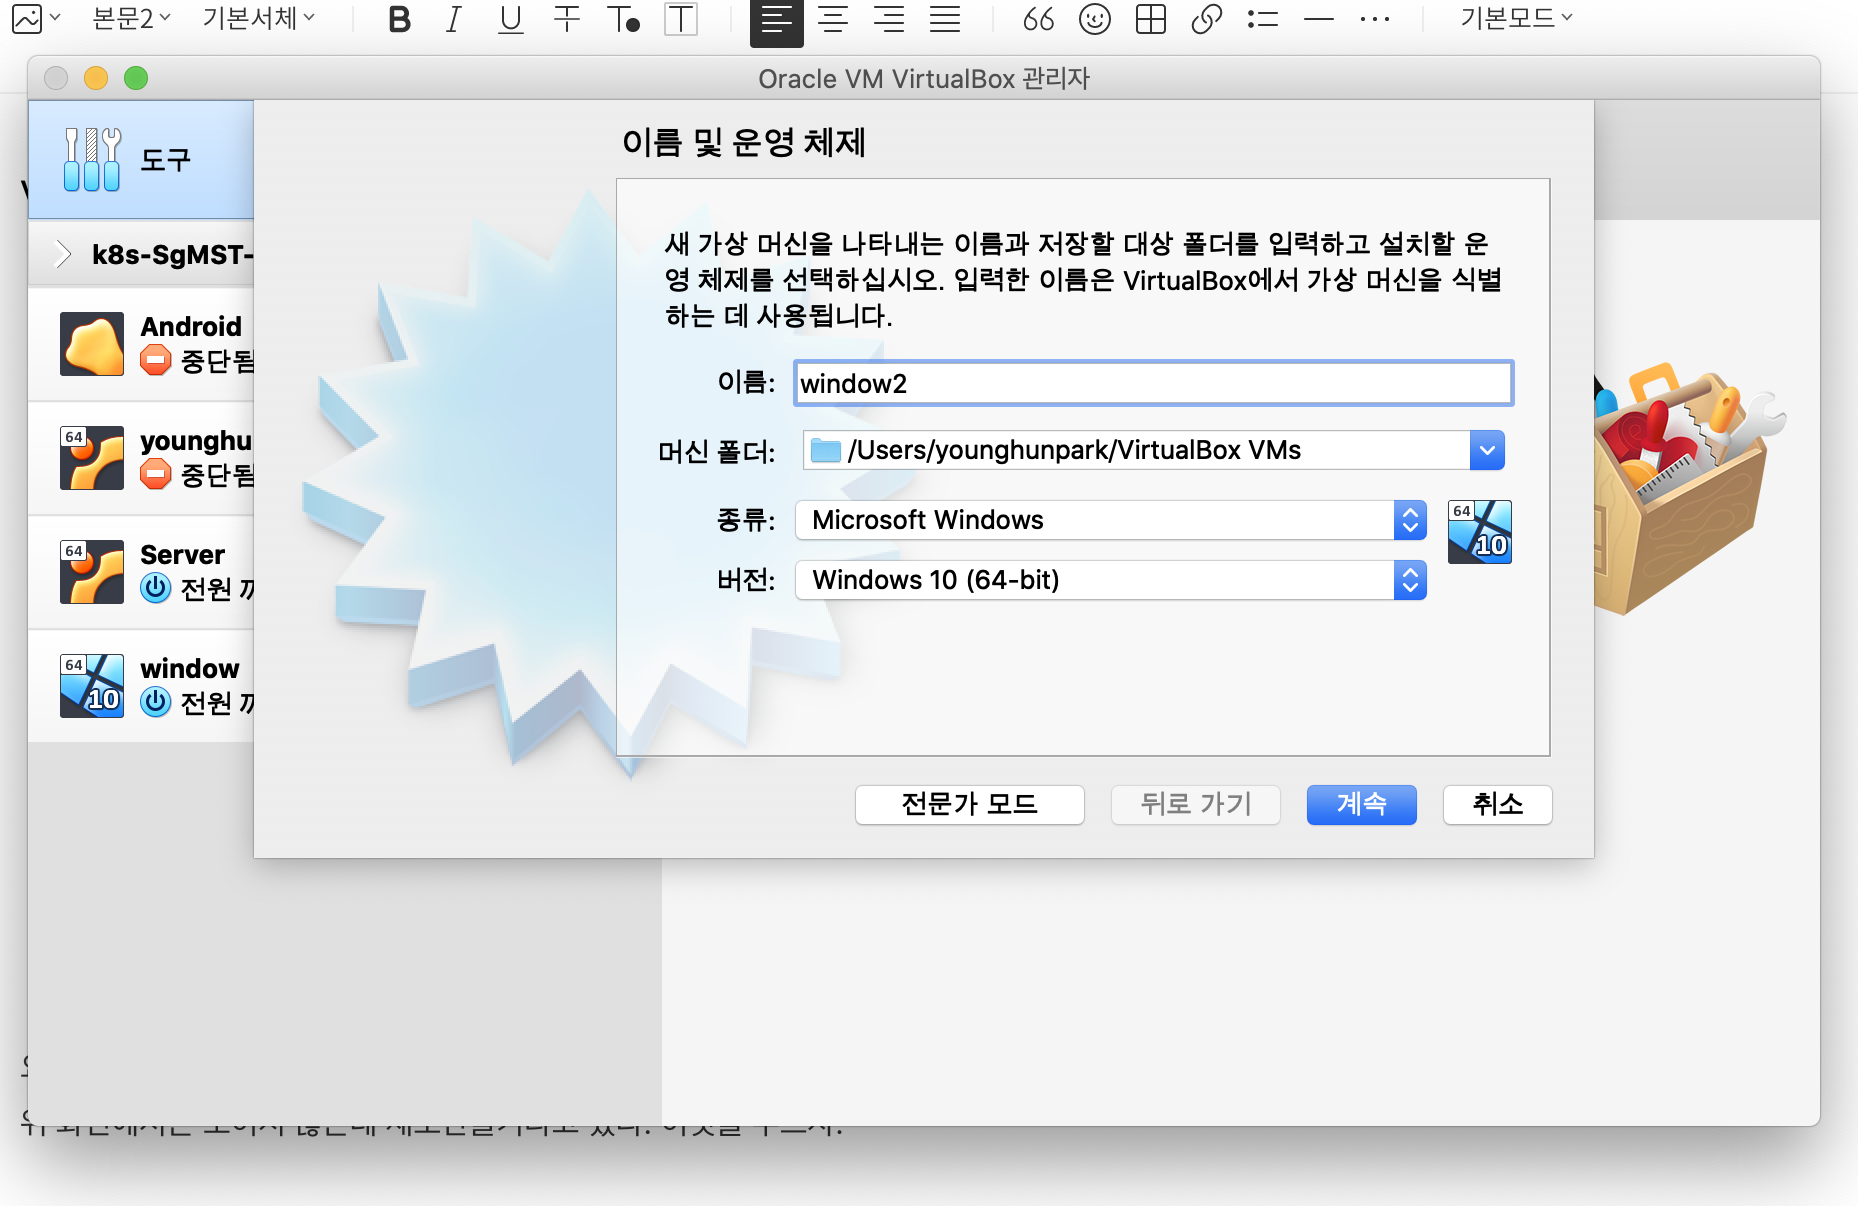
Task: Insert a hyperlink from toolbar
Action: (x=1207, y=19)
